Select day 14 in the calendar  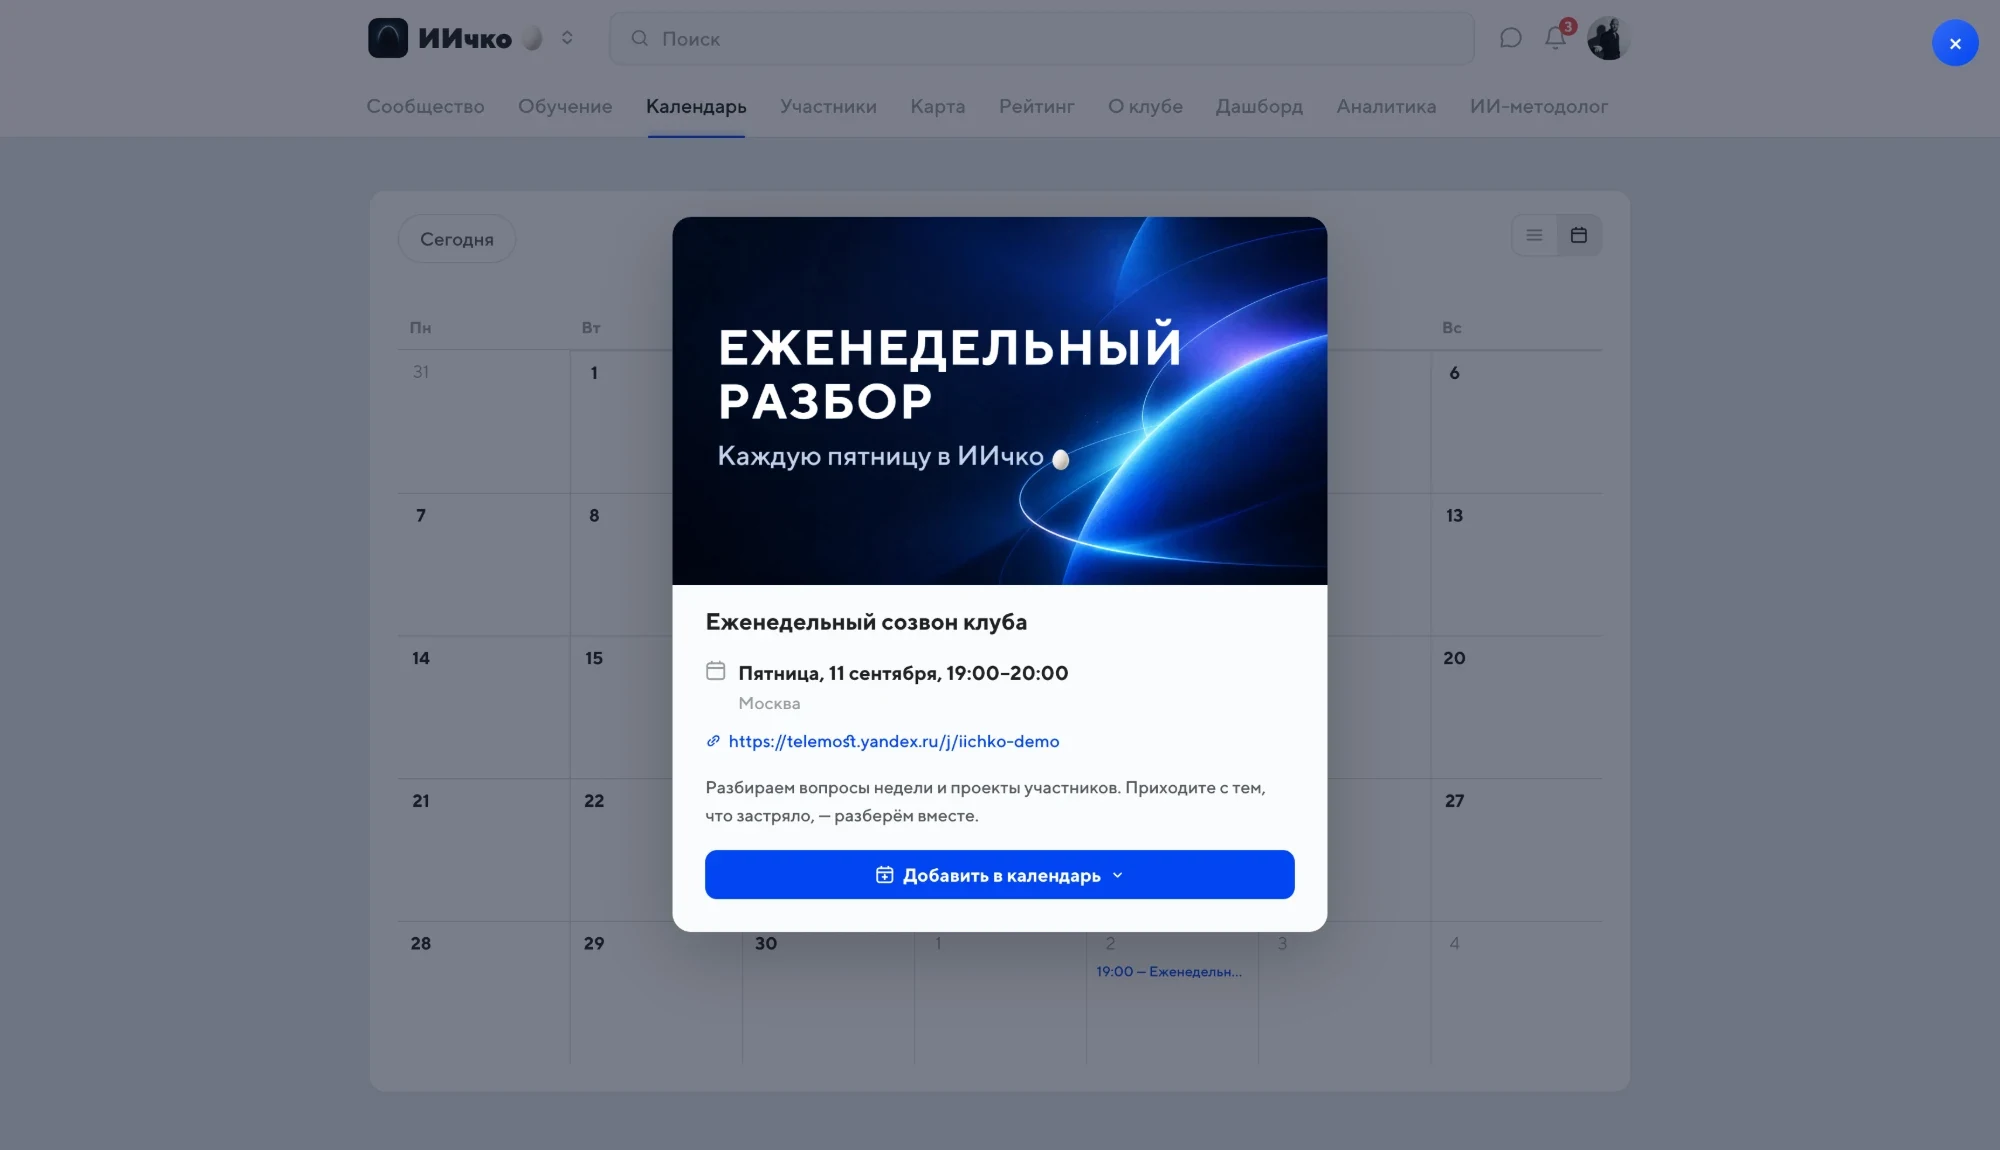pyautogui.click(x=421, y=658)
